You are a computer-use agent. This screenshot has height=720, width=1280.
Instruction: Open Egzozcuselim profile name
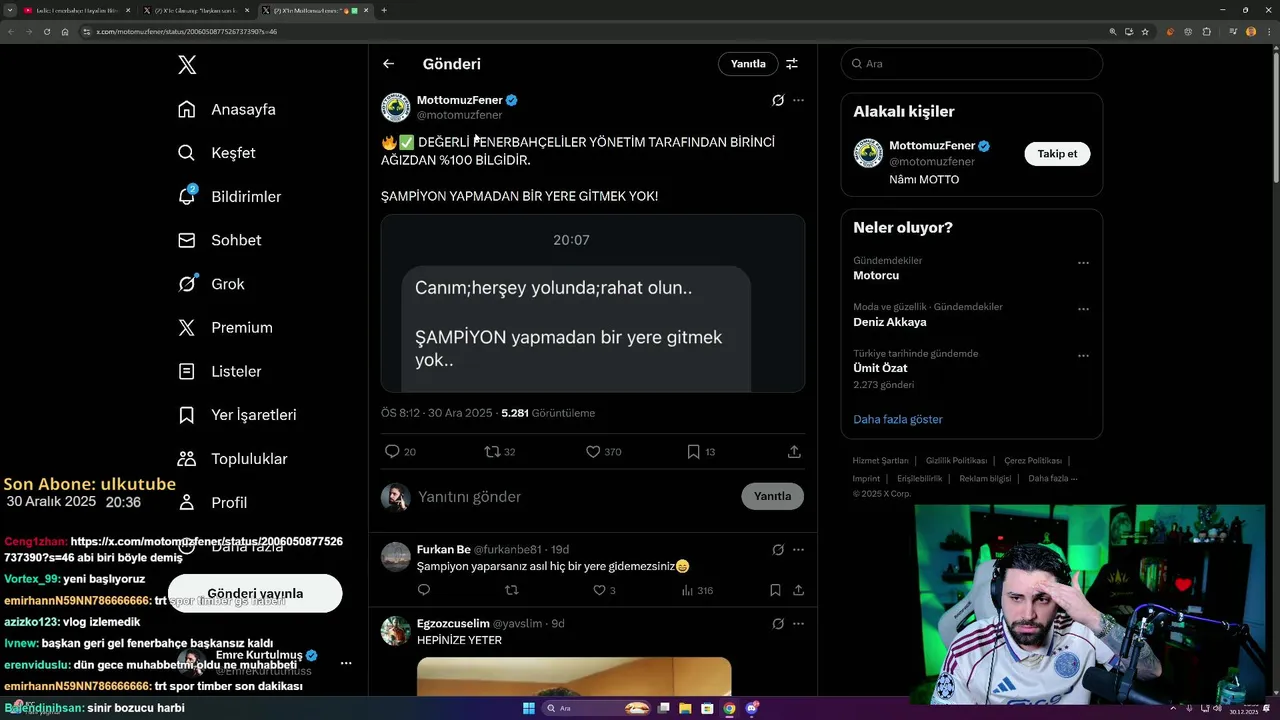click(453, 624)
